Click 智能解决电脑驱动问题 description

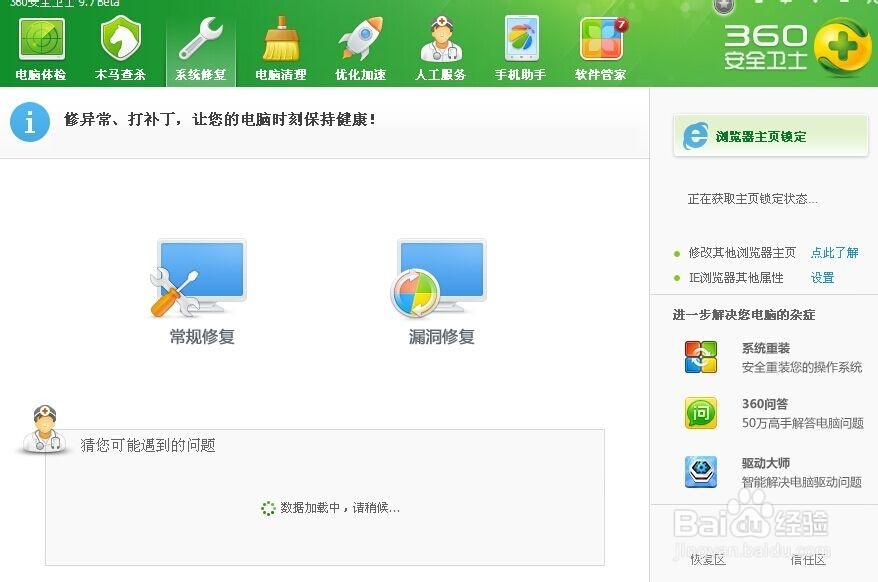click(x=802, y=482)
